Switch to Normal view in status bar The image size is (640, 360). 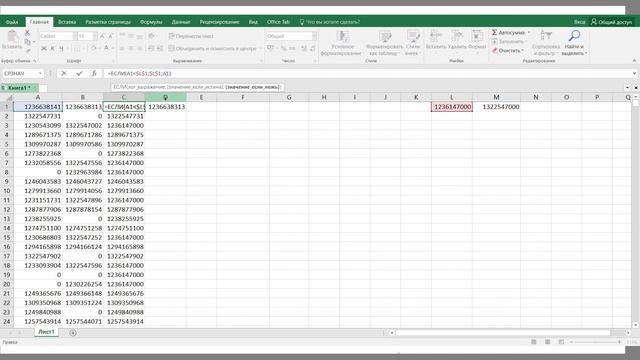(533, 342)
